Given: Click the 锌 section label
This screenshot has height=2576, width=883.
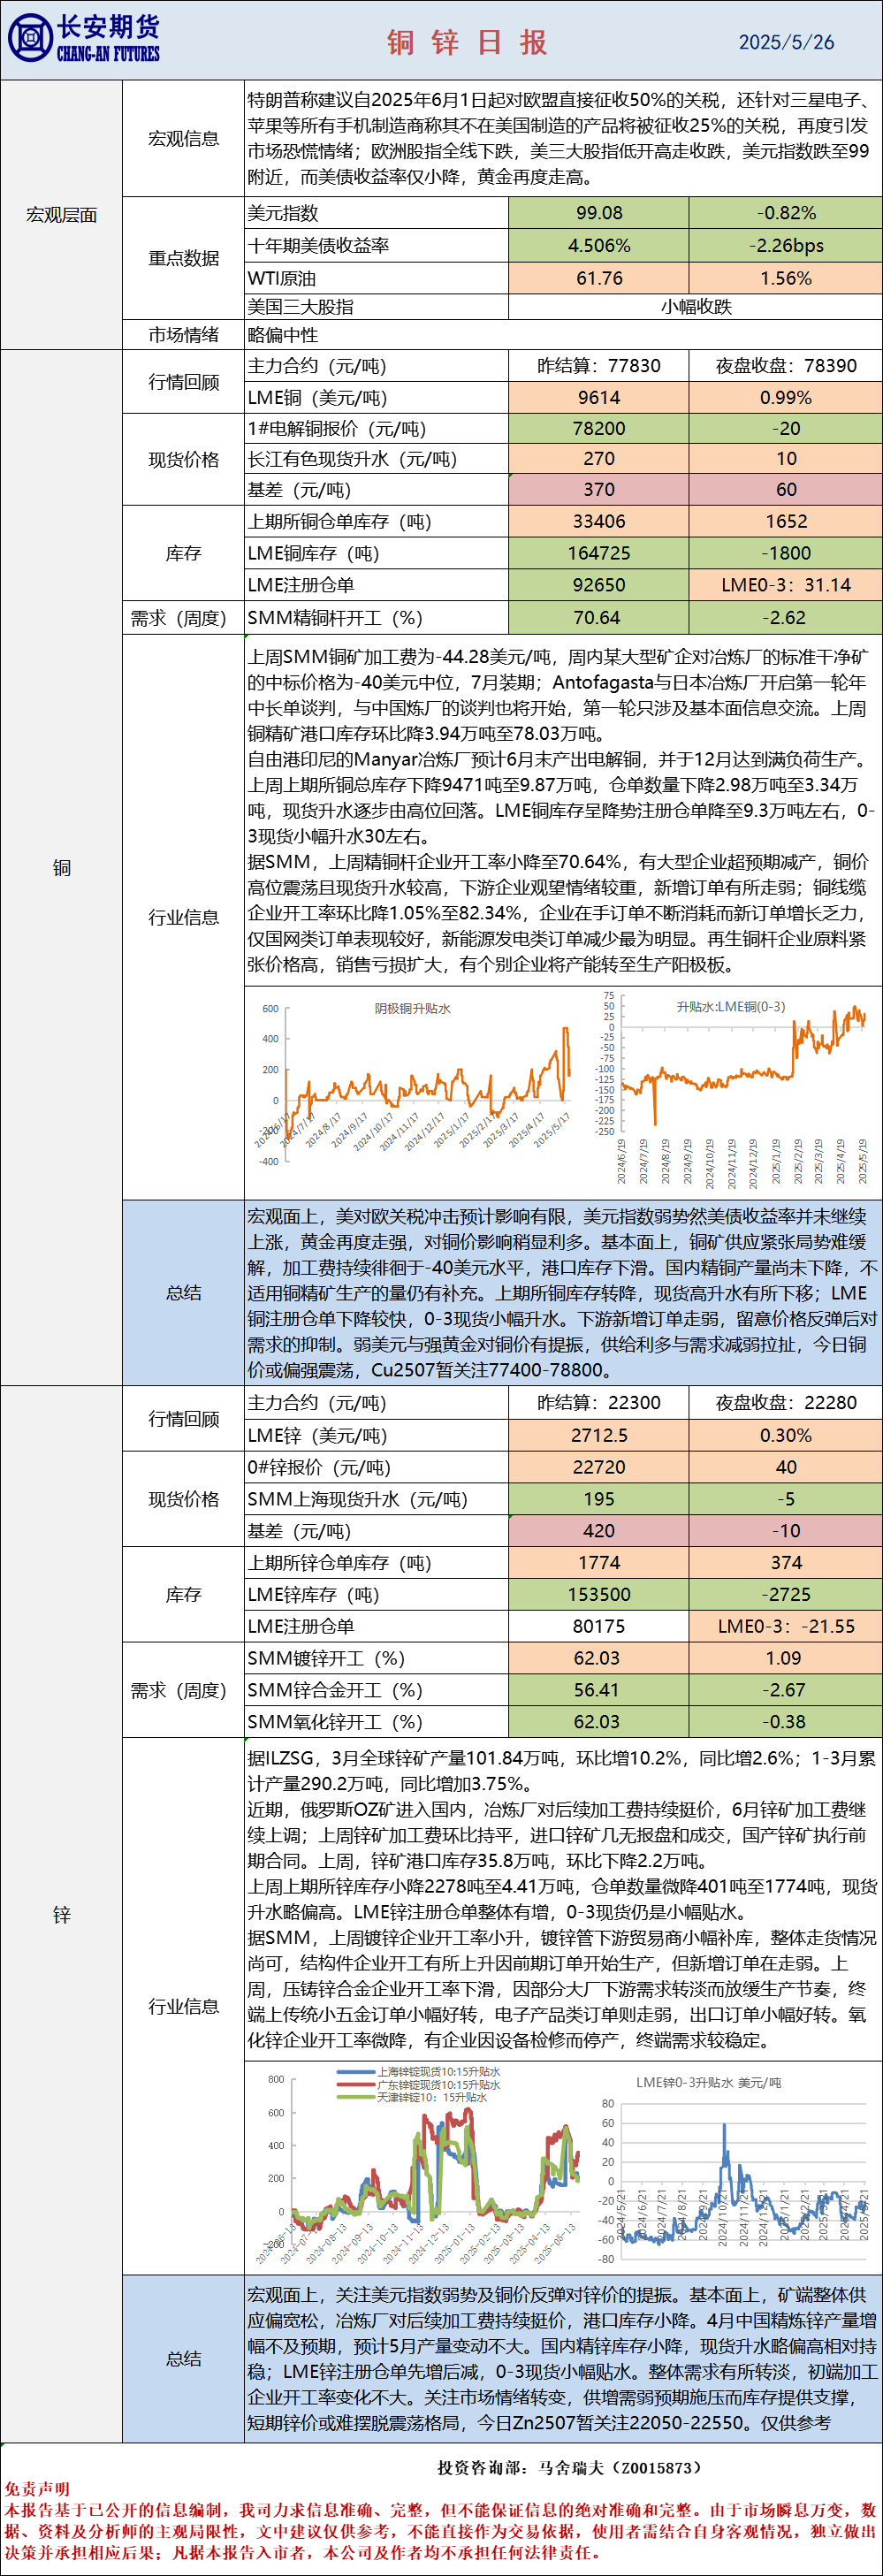Looking at the screenshot, I should (61, 1915).
